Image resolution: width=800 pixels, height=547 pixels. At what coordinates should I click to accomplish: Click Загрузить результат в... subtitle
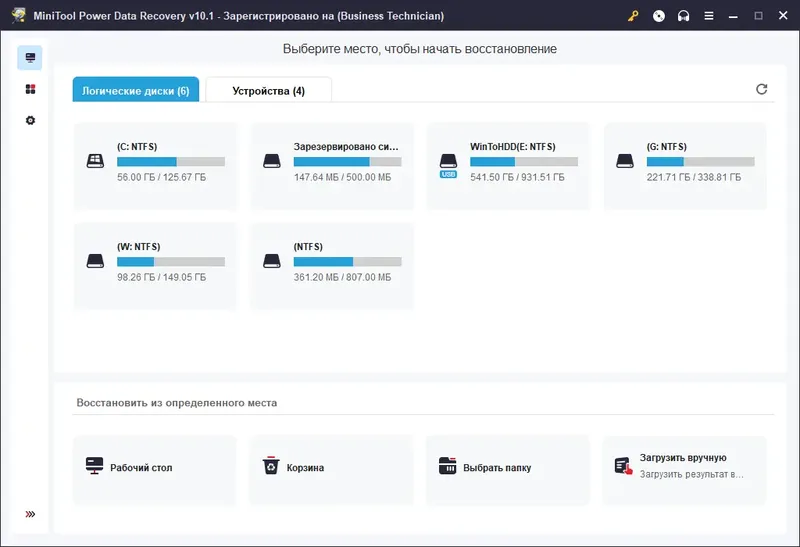click(691, 474)
